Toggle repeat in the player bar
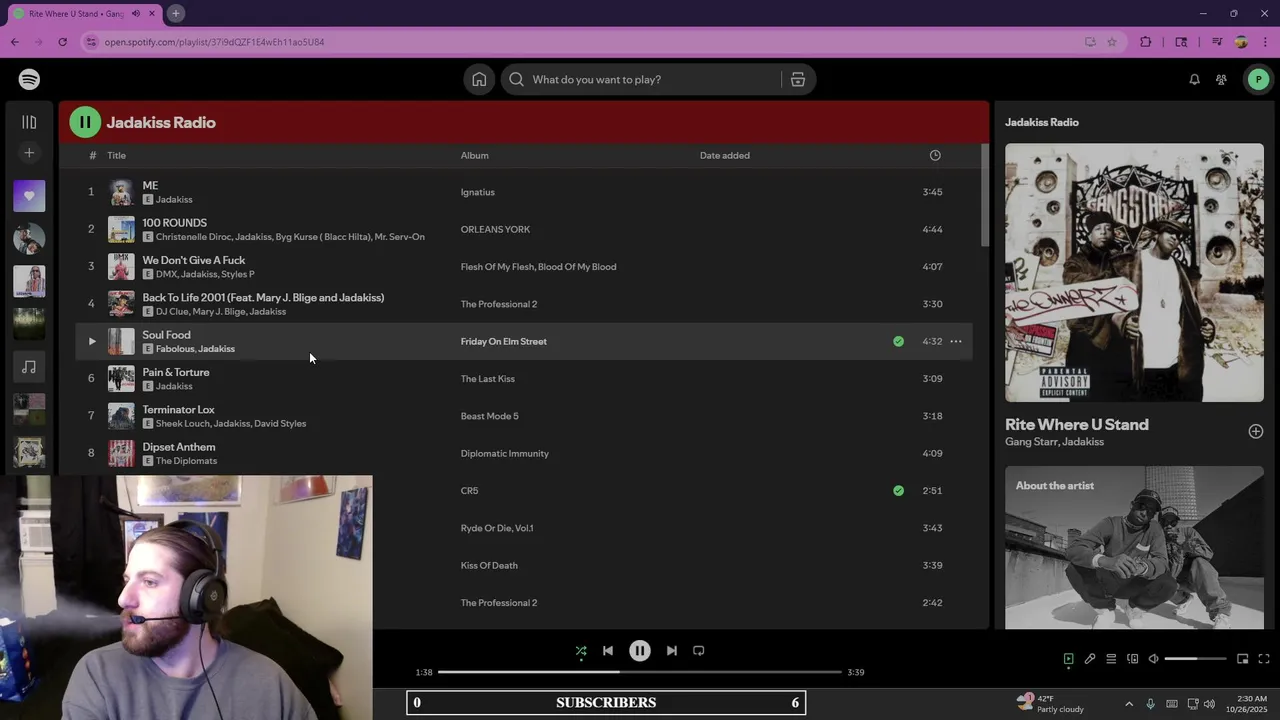Image resolution: width=1280 pixels, height=720 pixels. click(x=699, y=651)
